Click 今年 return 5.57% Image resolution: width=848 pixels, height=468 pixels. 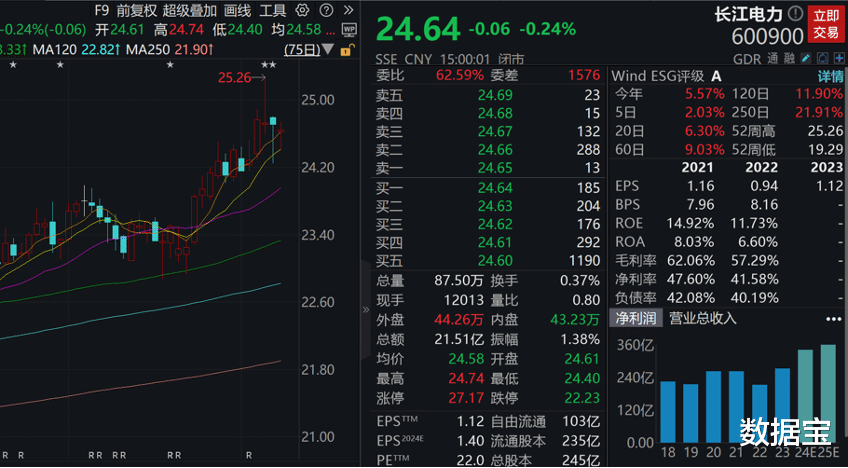pyautogui.click(x=705, y=94)
